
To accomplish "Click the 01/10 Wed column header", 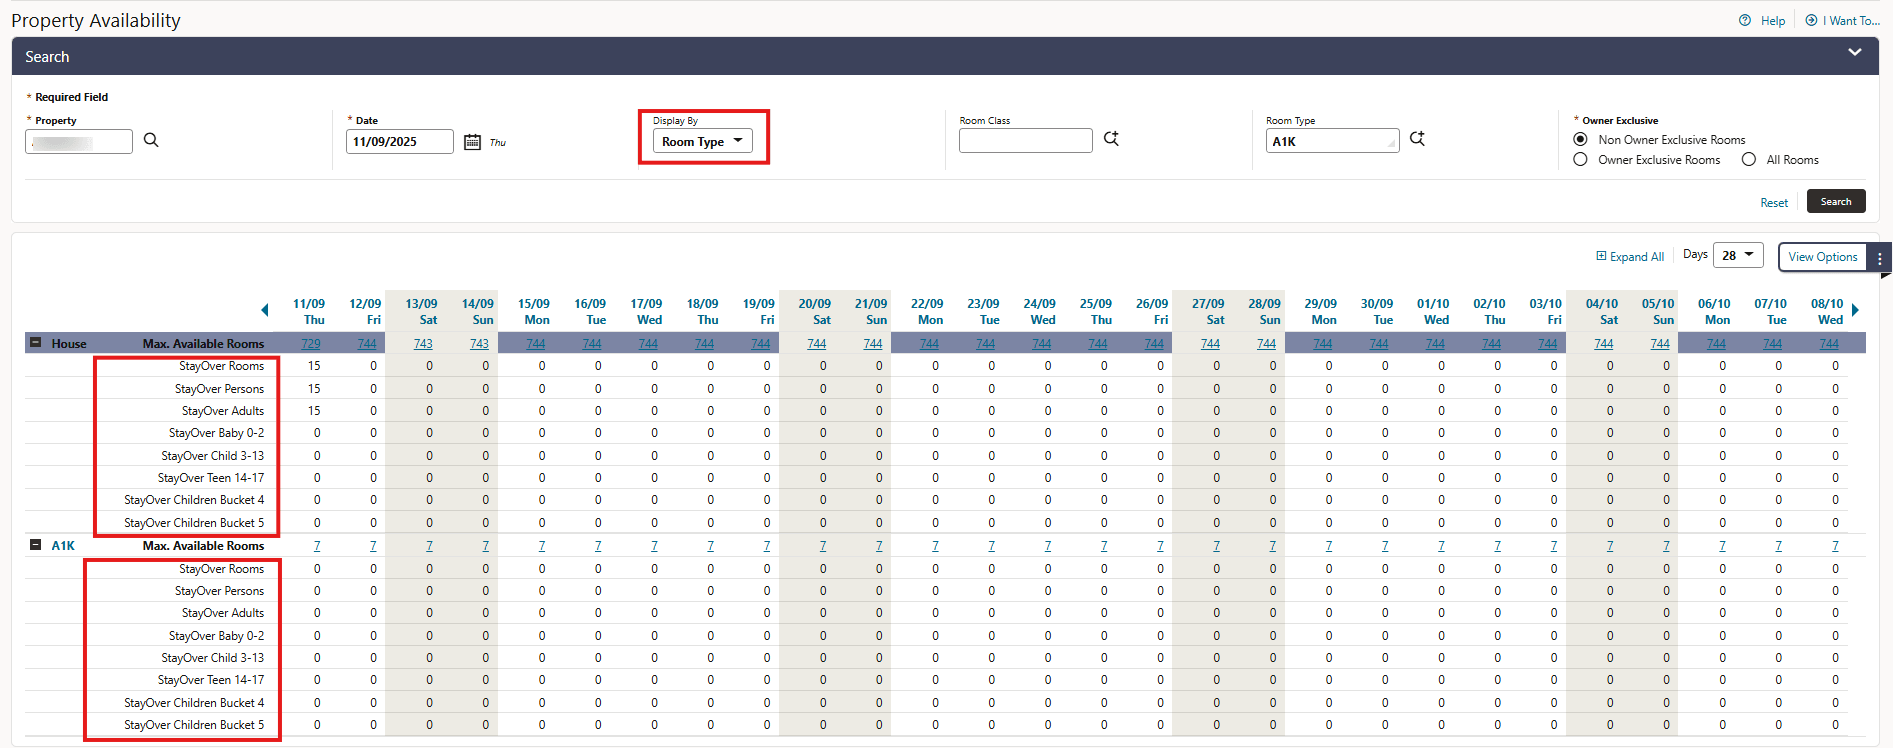I will 1433,312.
